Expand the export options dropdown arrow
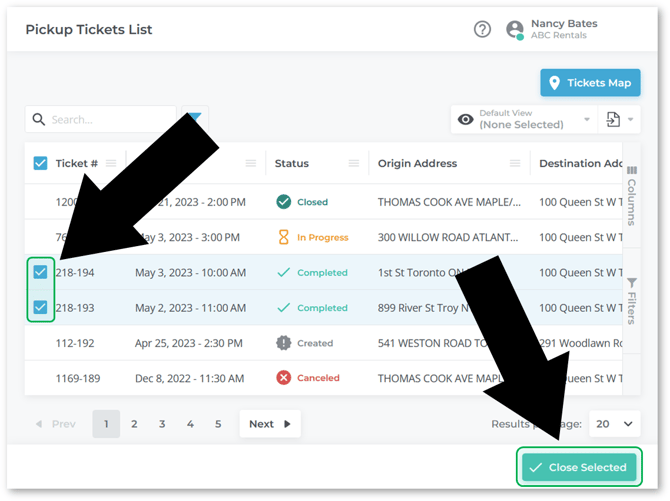The width and height of the screenshot is (670, 501). pos(632,121)
